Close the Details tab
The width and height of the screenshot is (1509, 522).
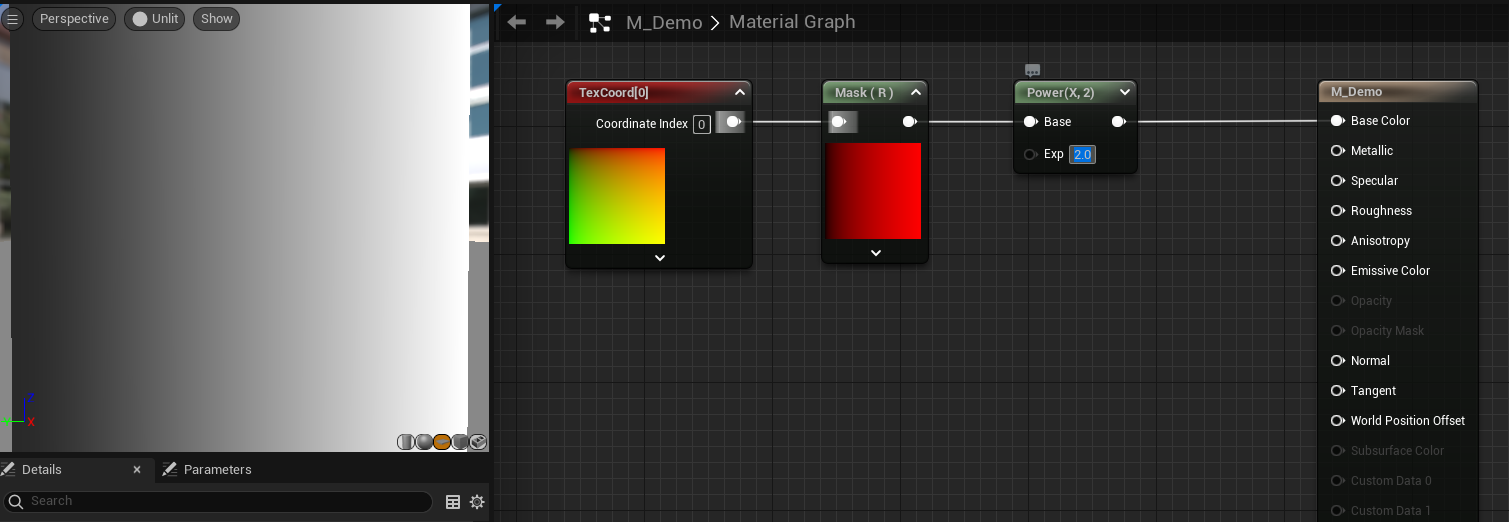tap(138, 470)
